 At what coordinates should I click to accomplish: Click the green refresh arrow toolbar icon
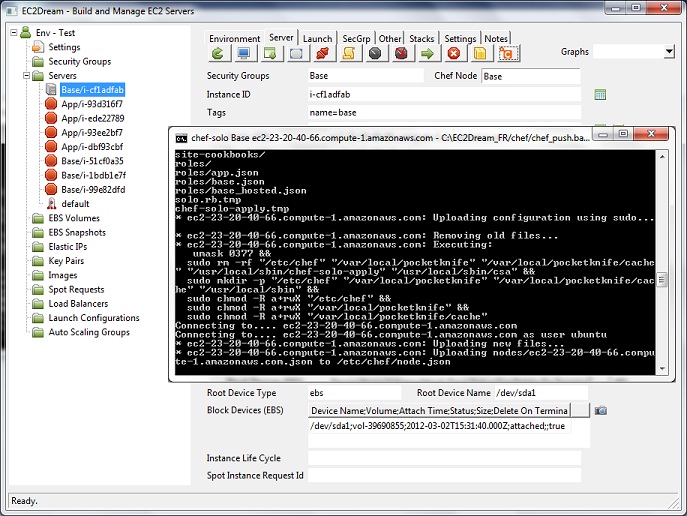218,53
